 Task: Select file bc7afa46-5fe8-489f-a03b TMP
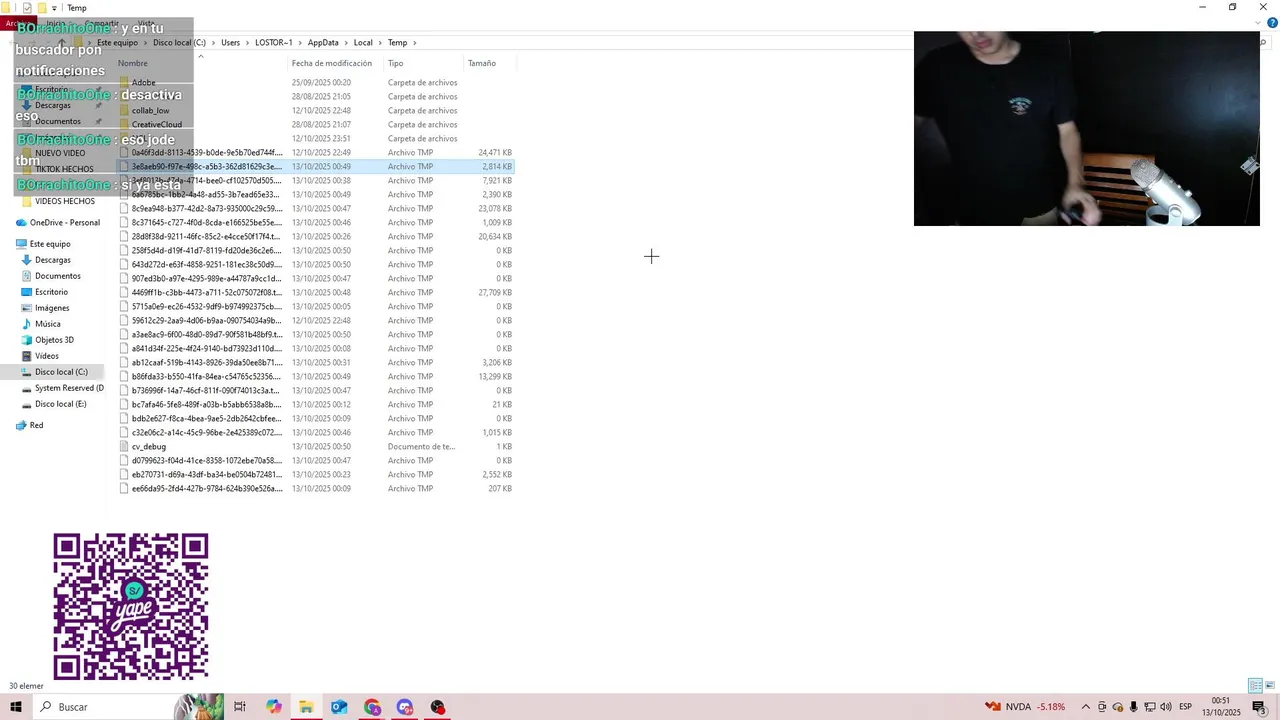207,404
